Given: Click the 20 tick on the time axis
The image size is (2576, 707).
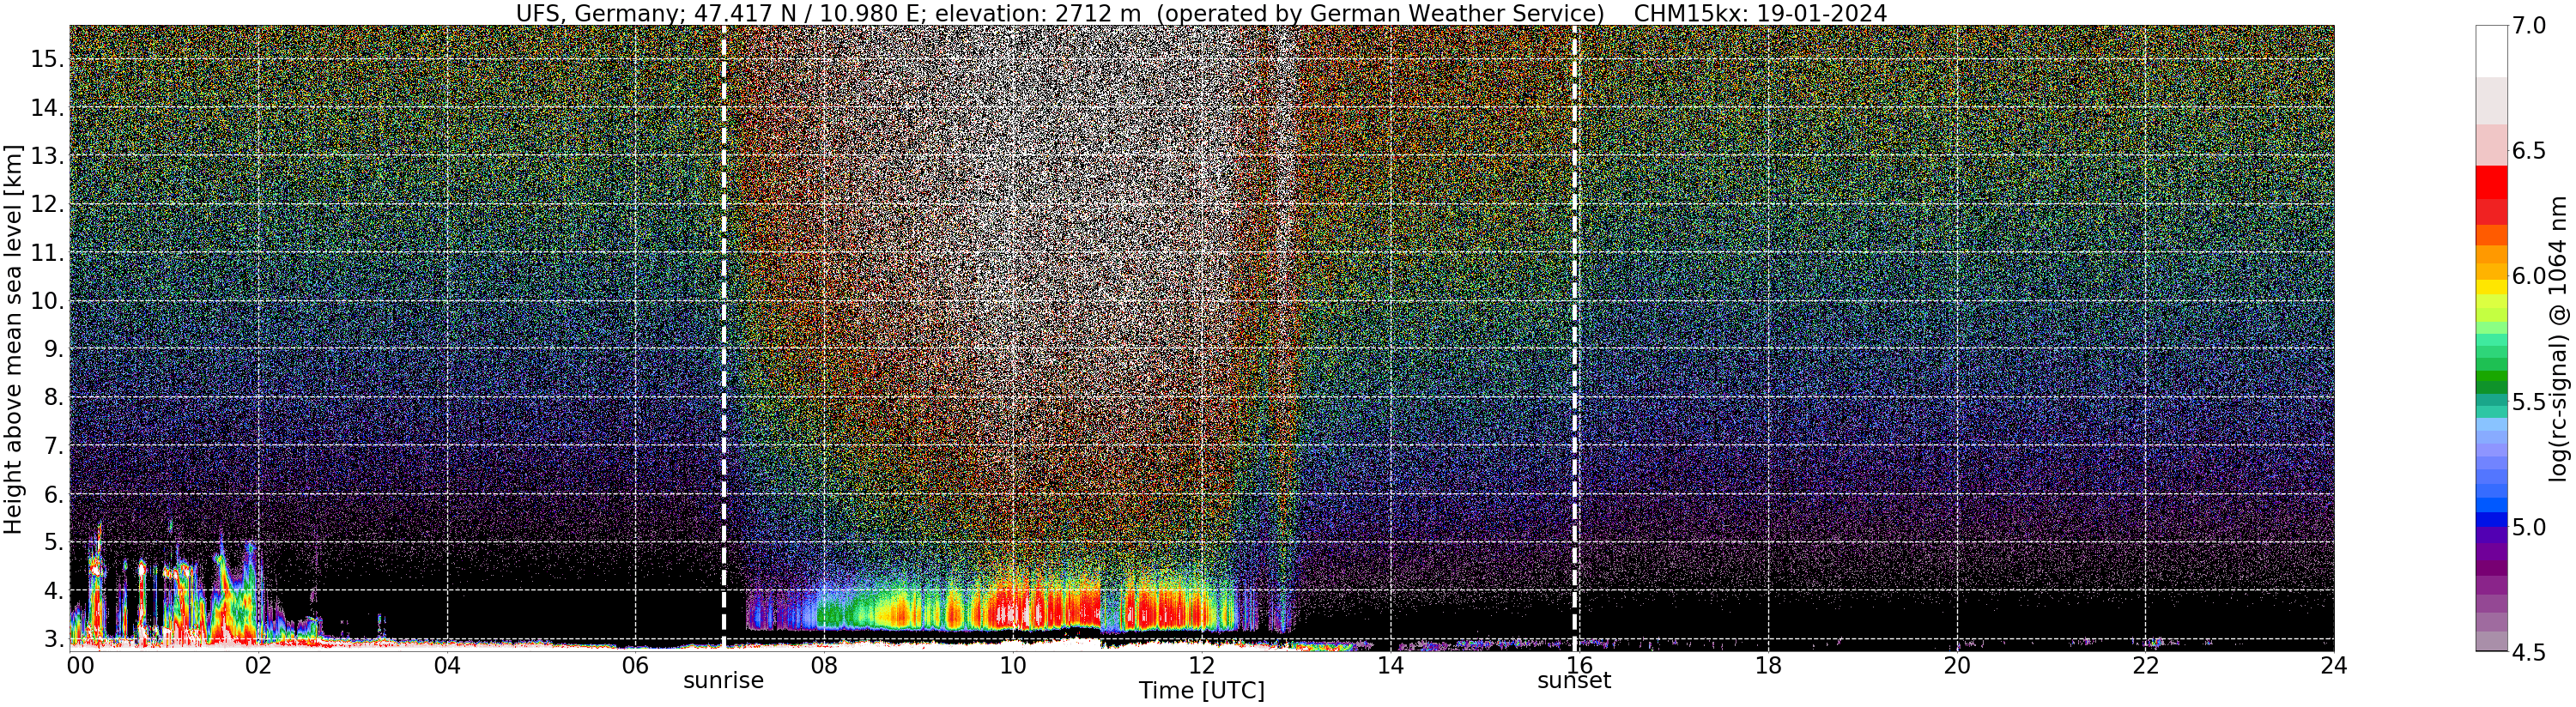Looking at the screenshot, I should click(x=1956, y=665).
